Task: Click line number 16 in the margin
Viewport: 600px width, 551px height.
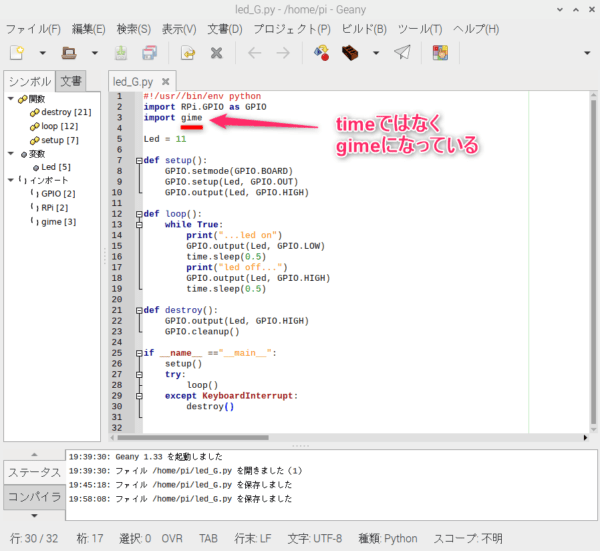Action: tap(117, 256)
